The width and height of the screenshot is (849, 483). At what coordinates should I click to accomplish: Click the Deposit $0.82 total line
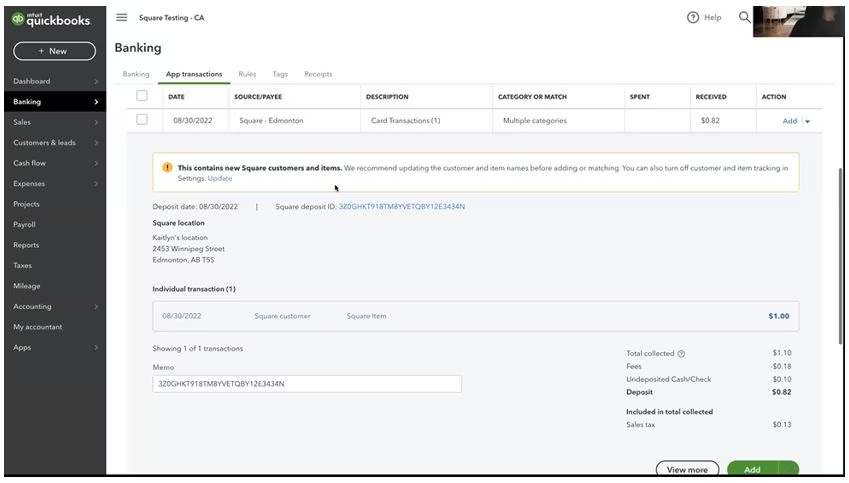tap(709, 392)
